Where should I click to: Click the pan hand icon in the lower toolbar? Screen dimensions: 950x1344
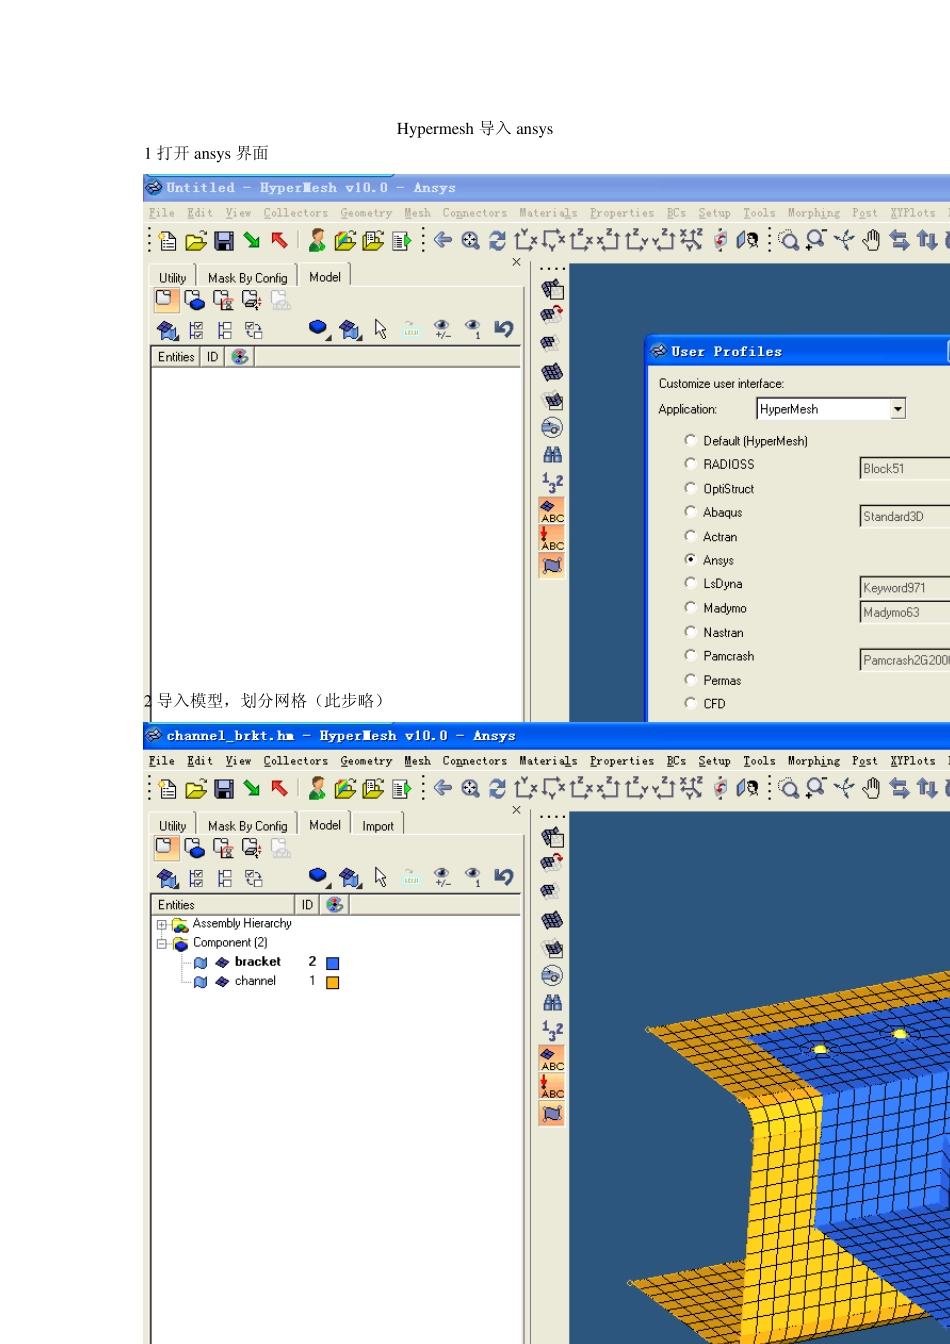[871, 789]
